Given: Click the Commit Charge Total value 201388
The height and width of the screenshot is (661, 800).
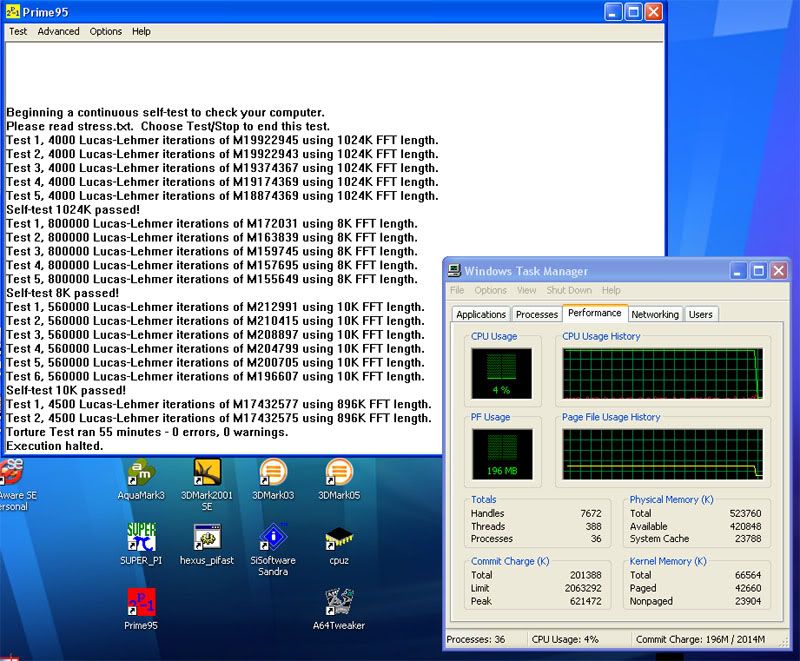Looking at the screenshot, I should pos(586,575).
